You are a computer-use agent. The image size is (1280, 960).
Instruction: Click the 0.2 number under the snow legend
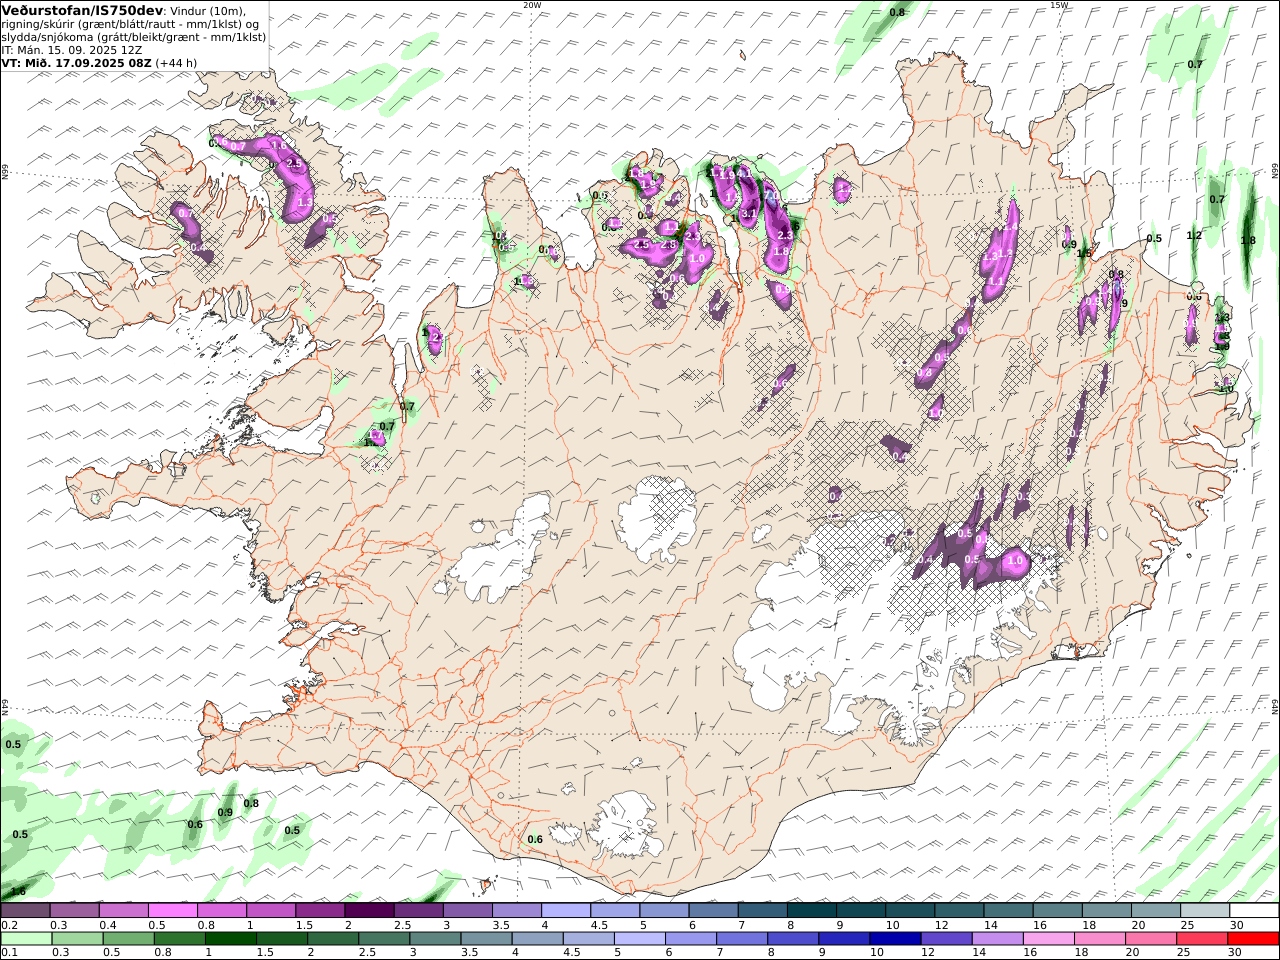coord(8,925)
